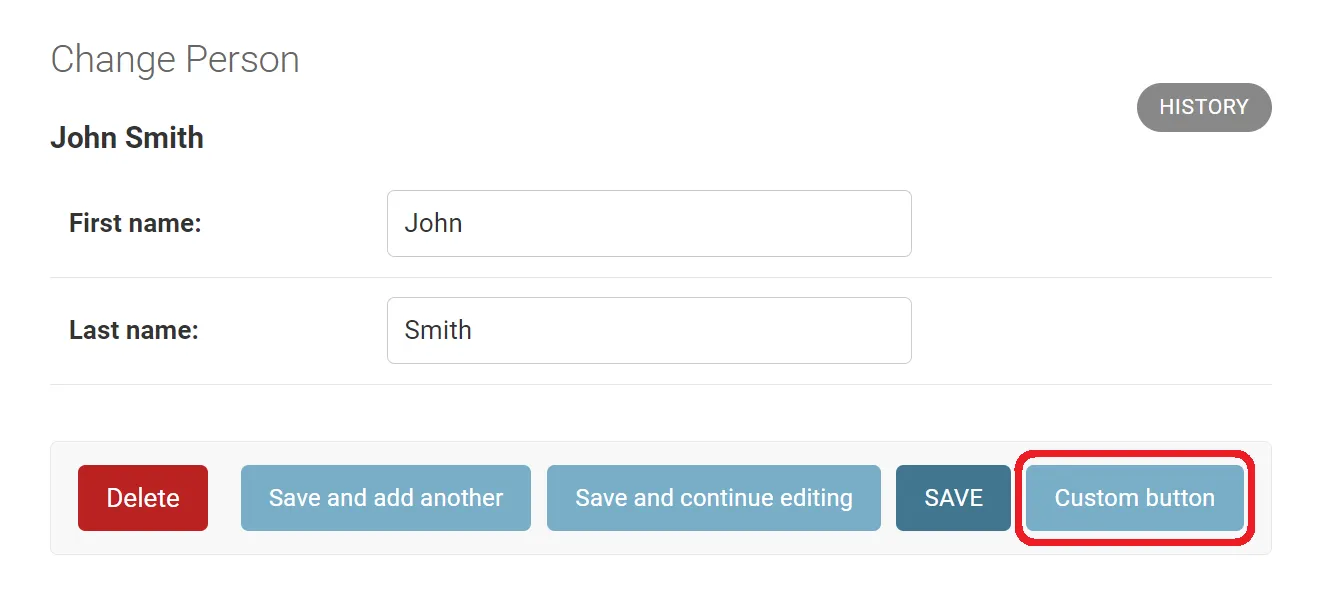Click the red Delete button

pos(143,498)
